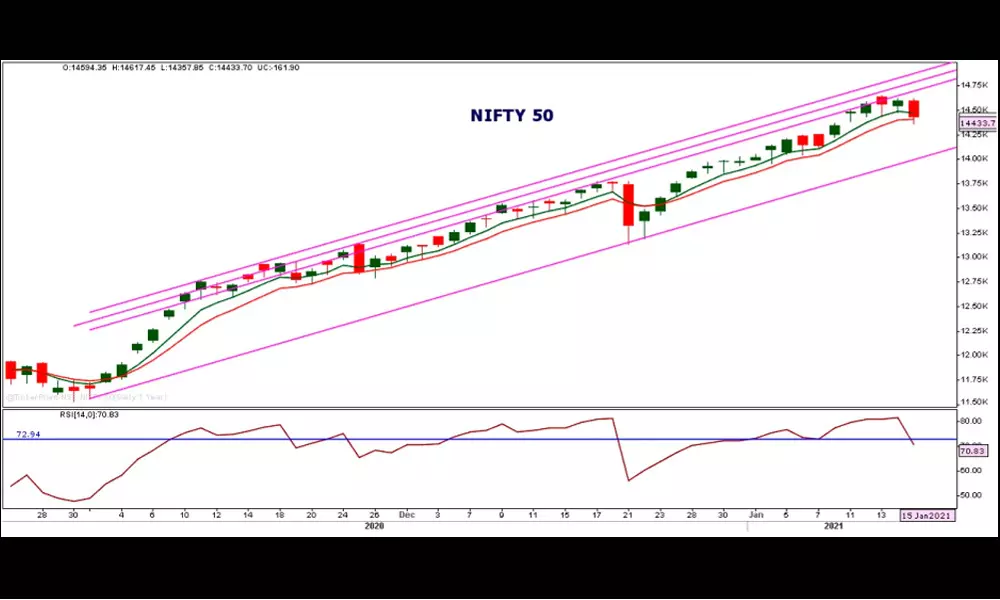
Task: Click the 13.00K price axis label
Action: 976,257
